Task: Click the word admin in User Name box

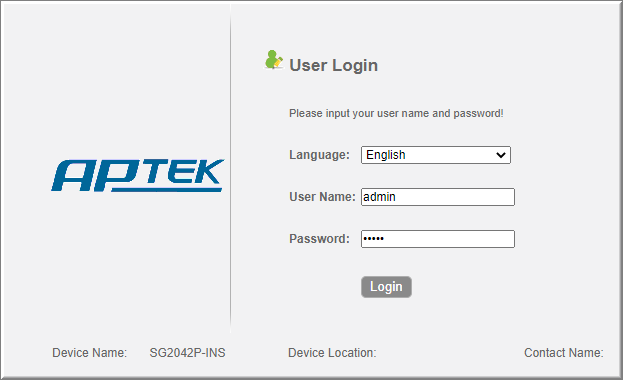Action: 379,197
